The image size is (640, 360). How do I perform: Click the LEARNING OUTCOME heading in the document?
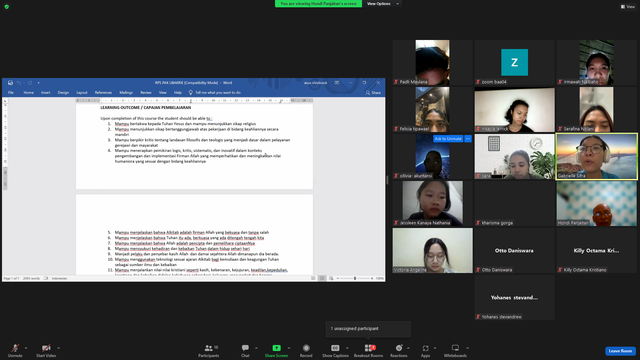[146, 107]
